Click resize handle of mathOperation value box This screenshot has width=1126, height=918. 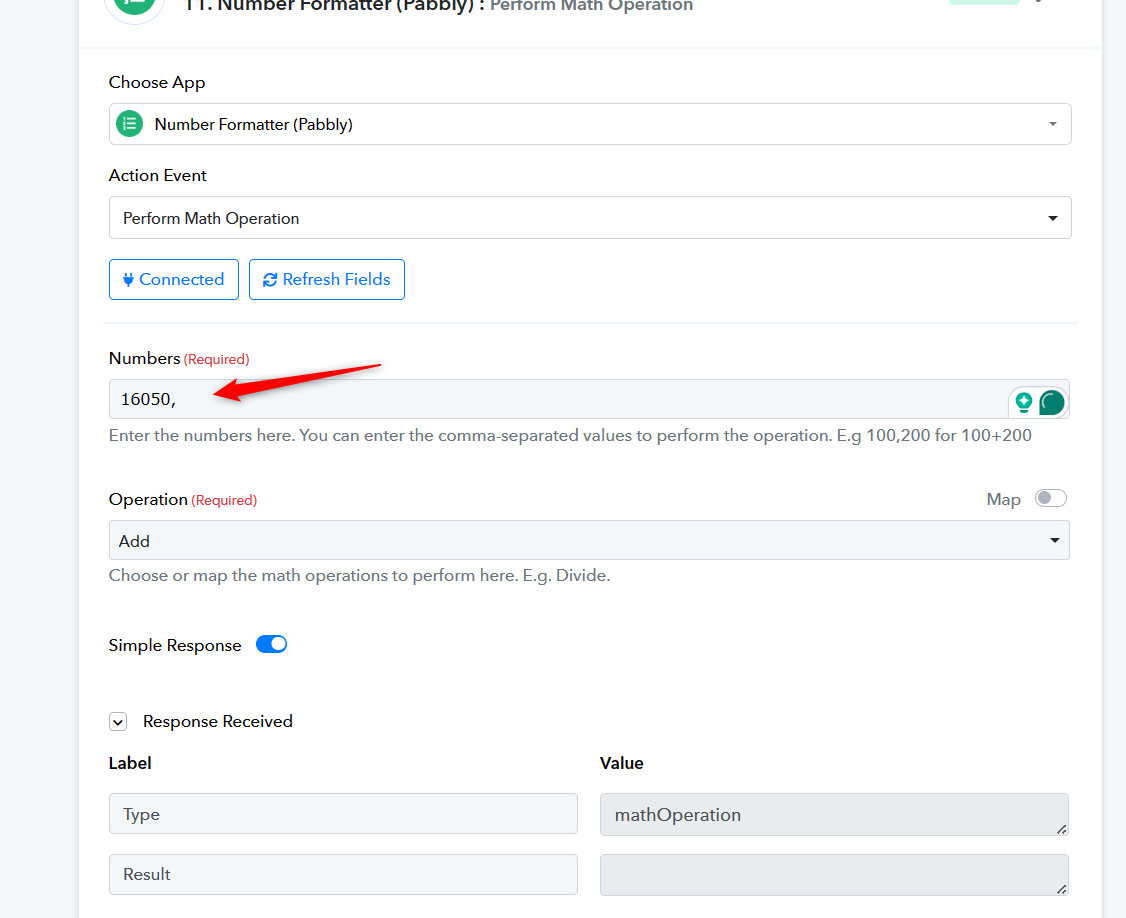1061,829
